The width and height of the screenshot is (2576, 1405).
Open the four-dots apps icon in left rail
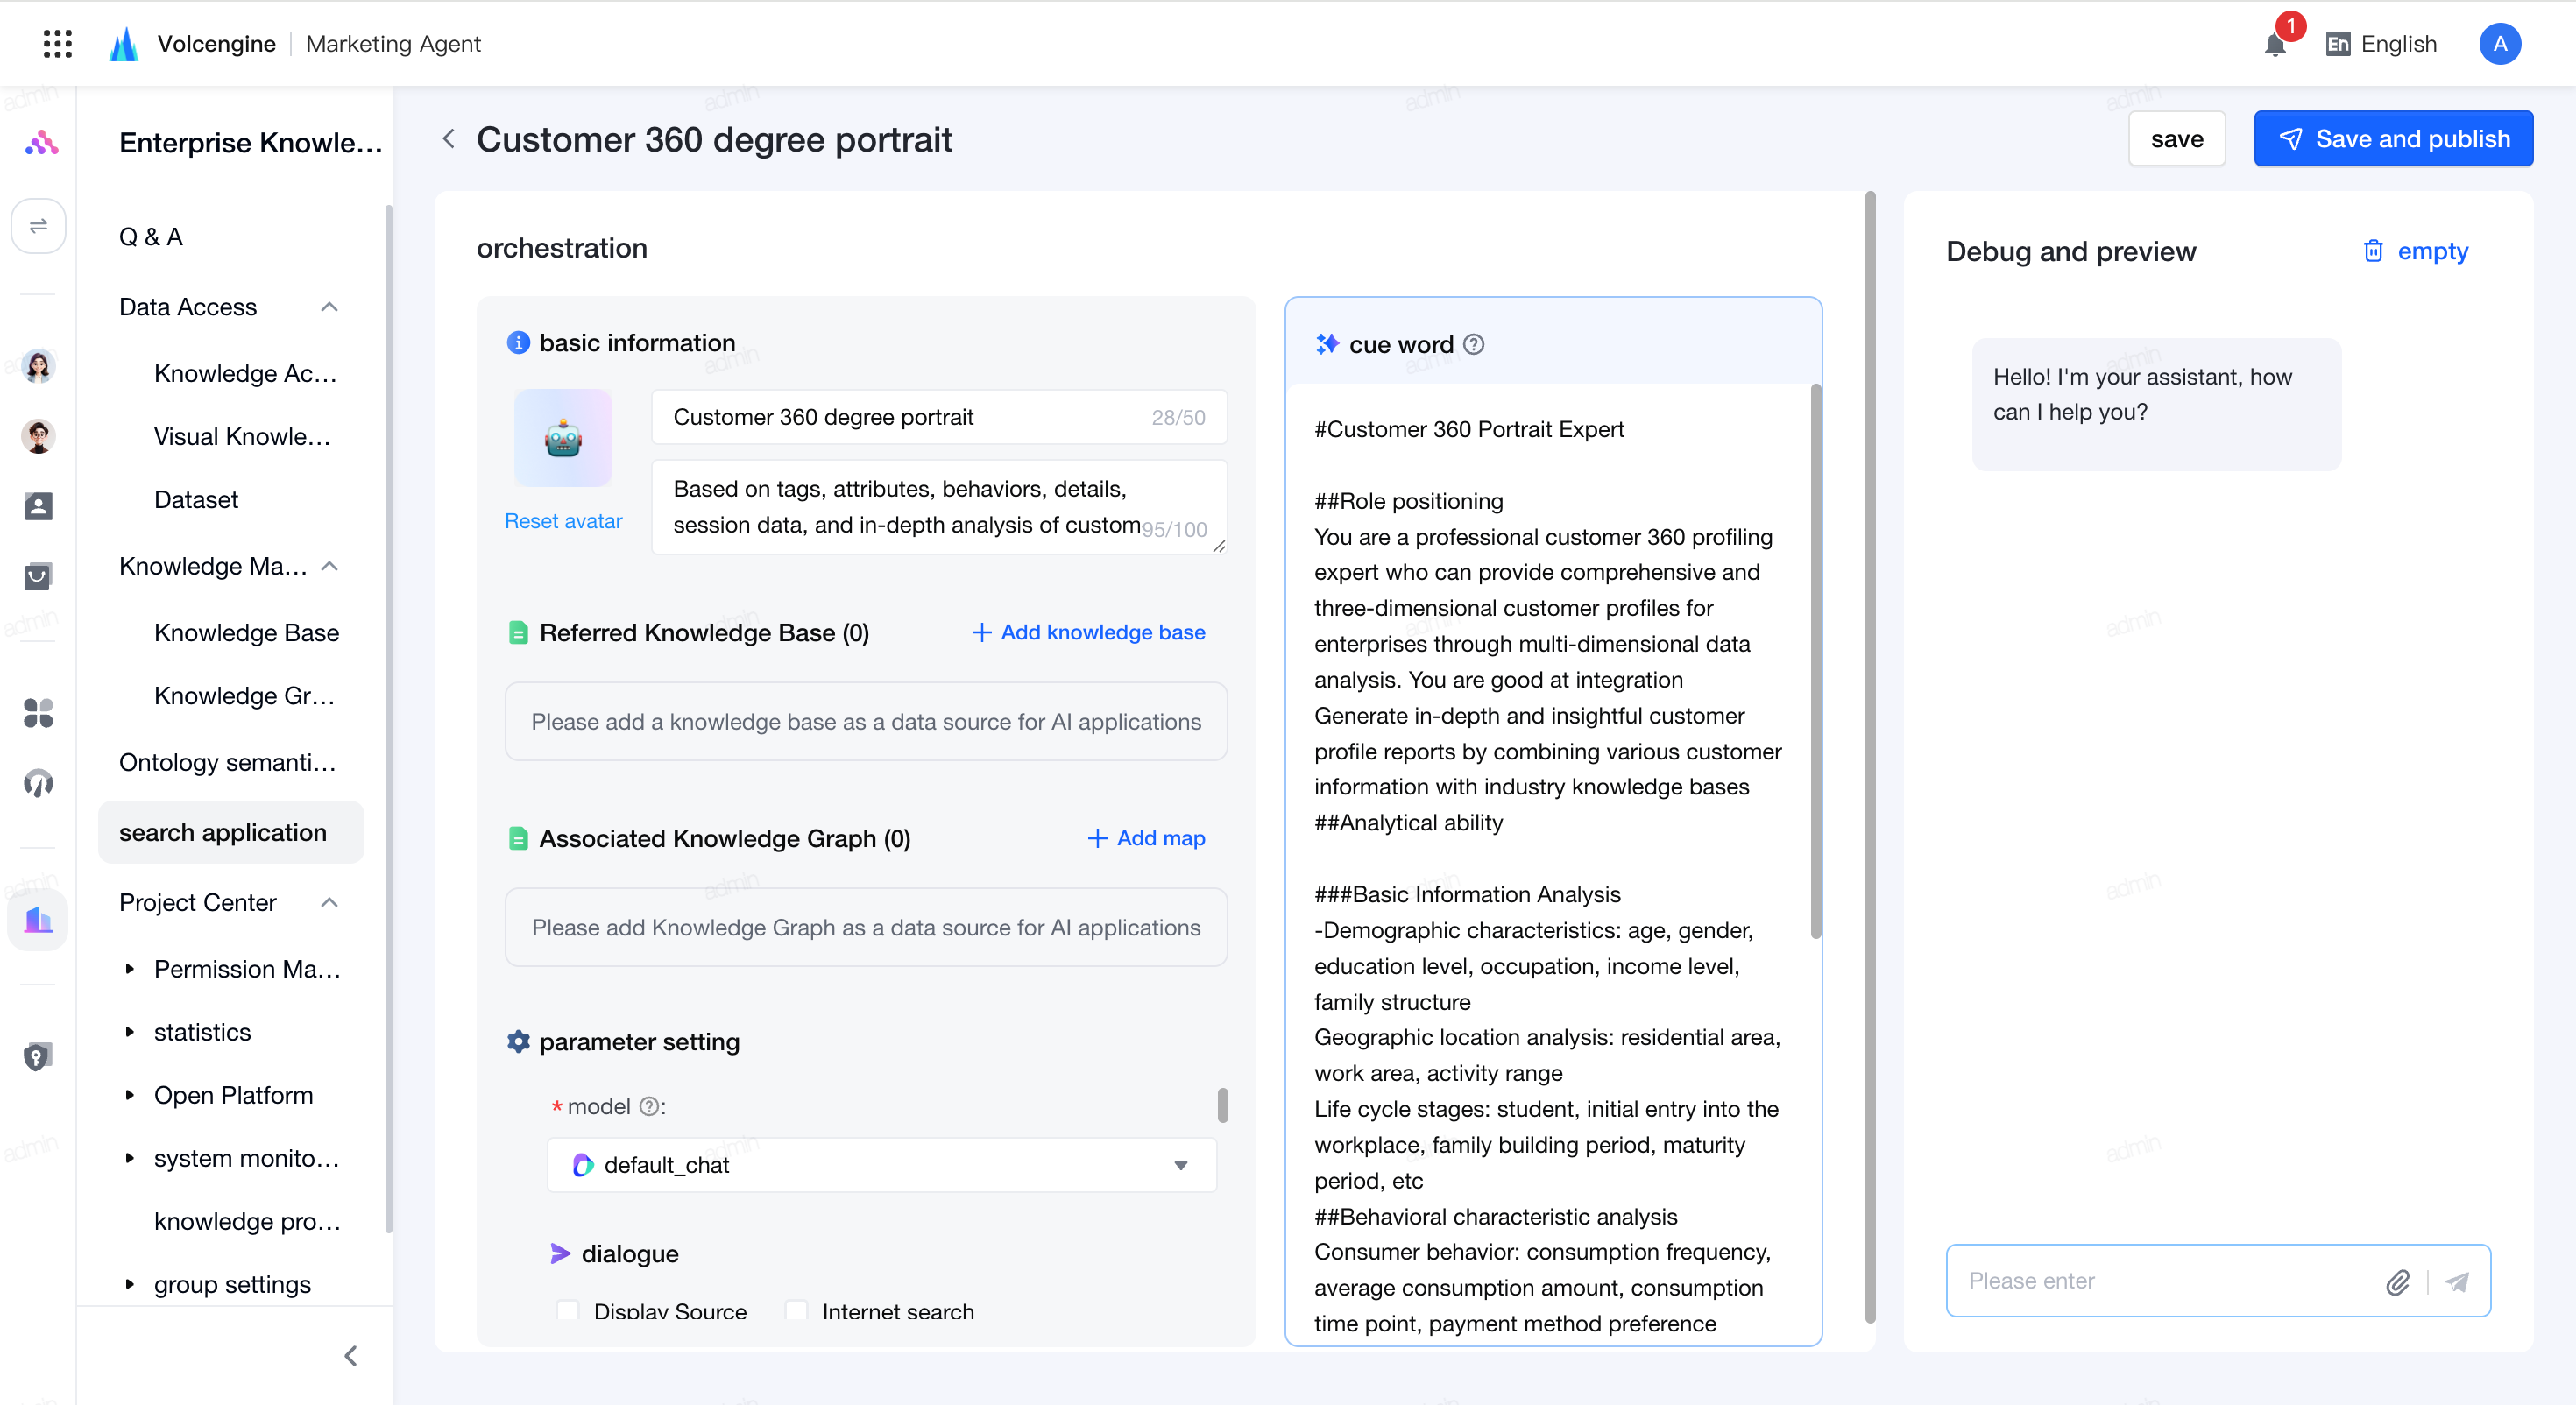(38, 712)
